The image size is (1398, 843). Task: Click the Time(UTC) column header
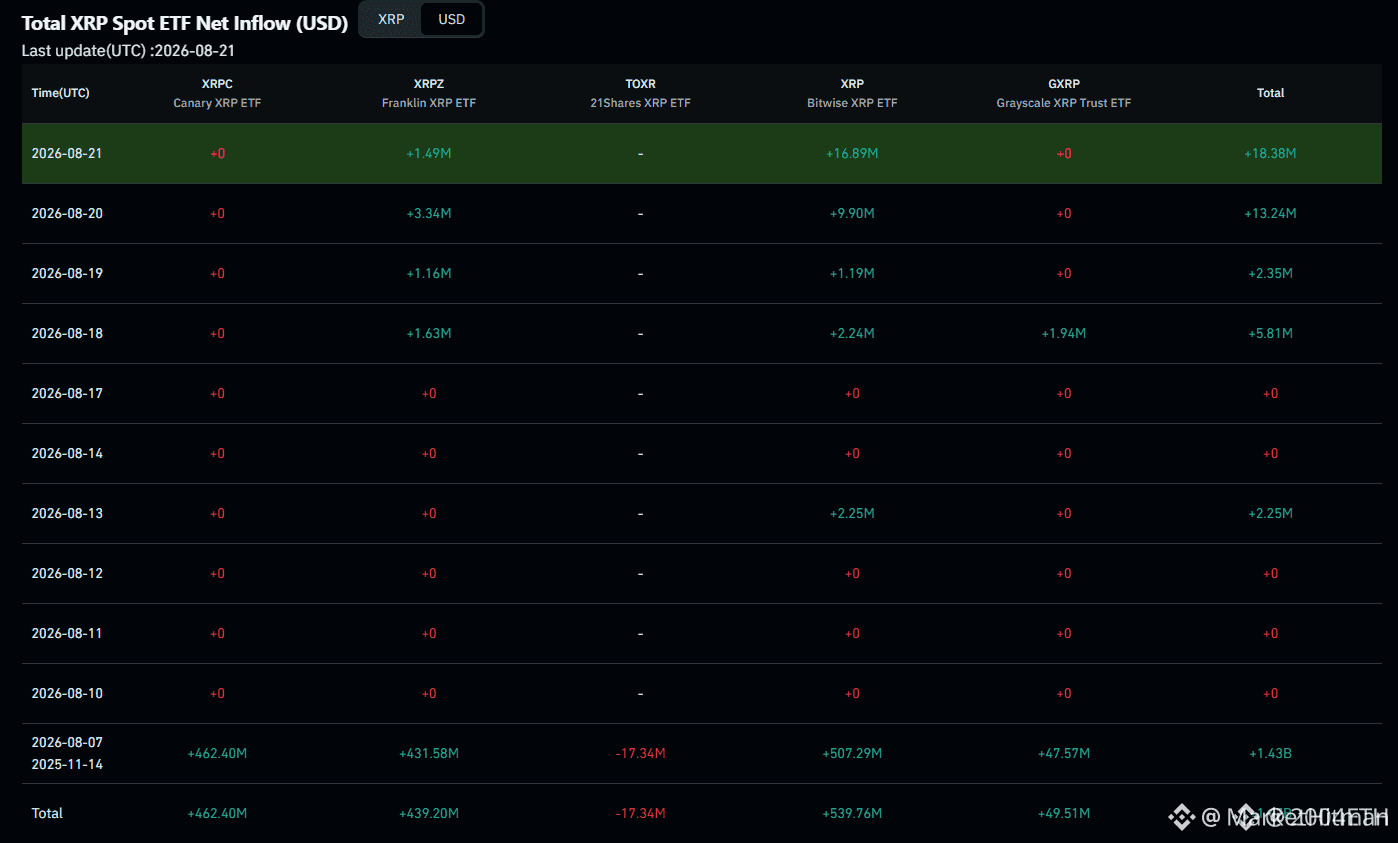click(60, 93)
